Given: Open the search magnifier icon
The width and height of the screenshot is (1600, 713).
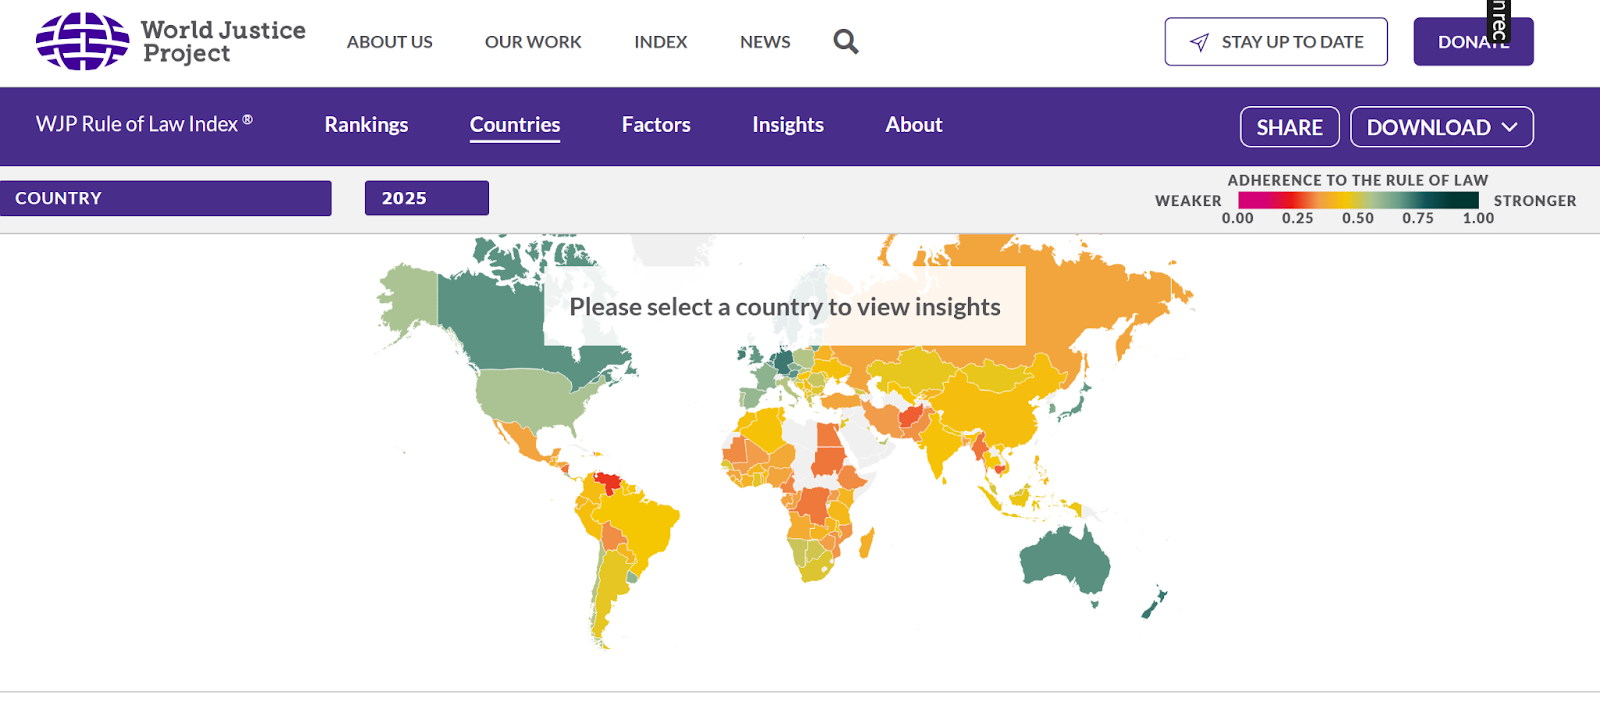Looking at the screenshot, I should tap(845, 42).
